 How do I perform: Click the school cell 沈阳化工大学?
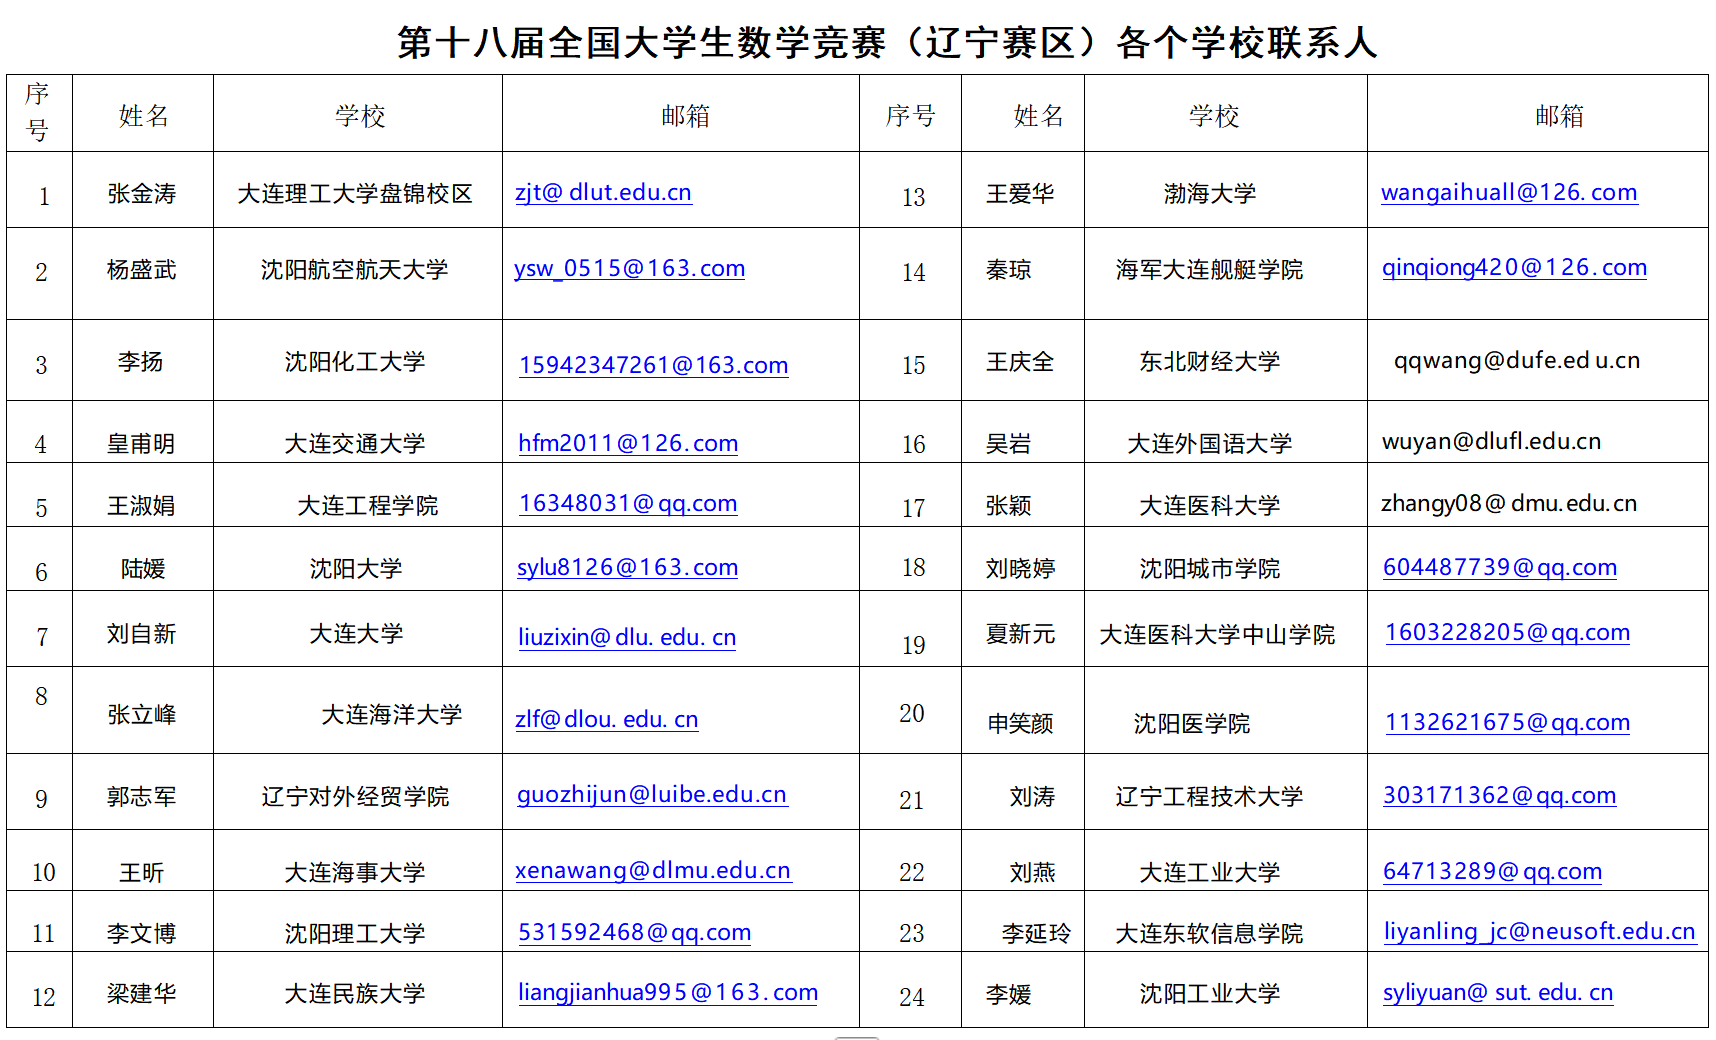point(355,362)
